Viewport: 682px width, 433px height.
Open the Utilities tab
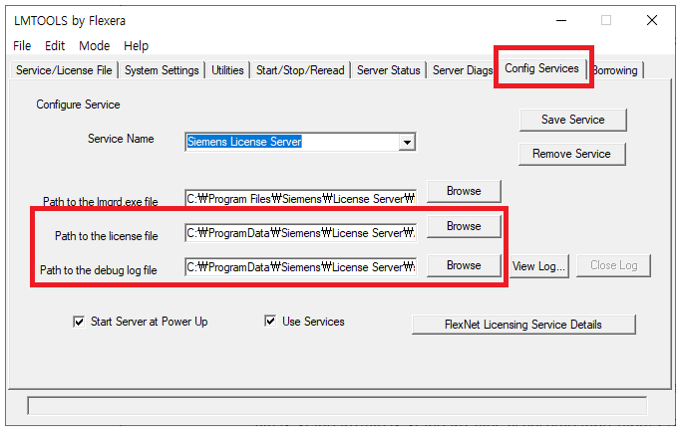(x=227, y=70)
